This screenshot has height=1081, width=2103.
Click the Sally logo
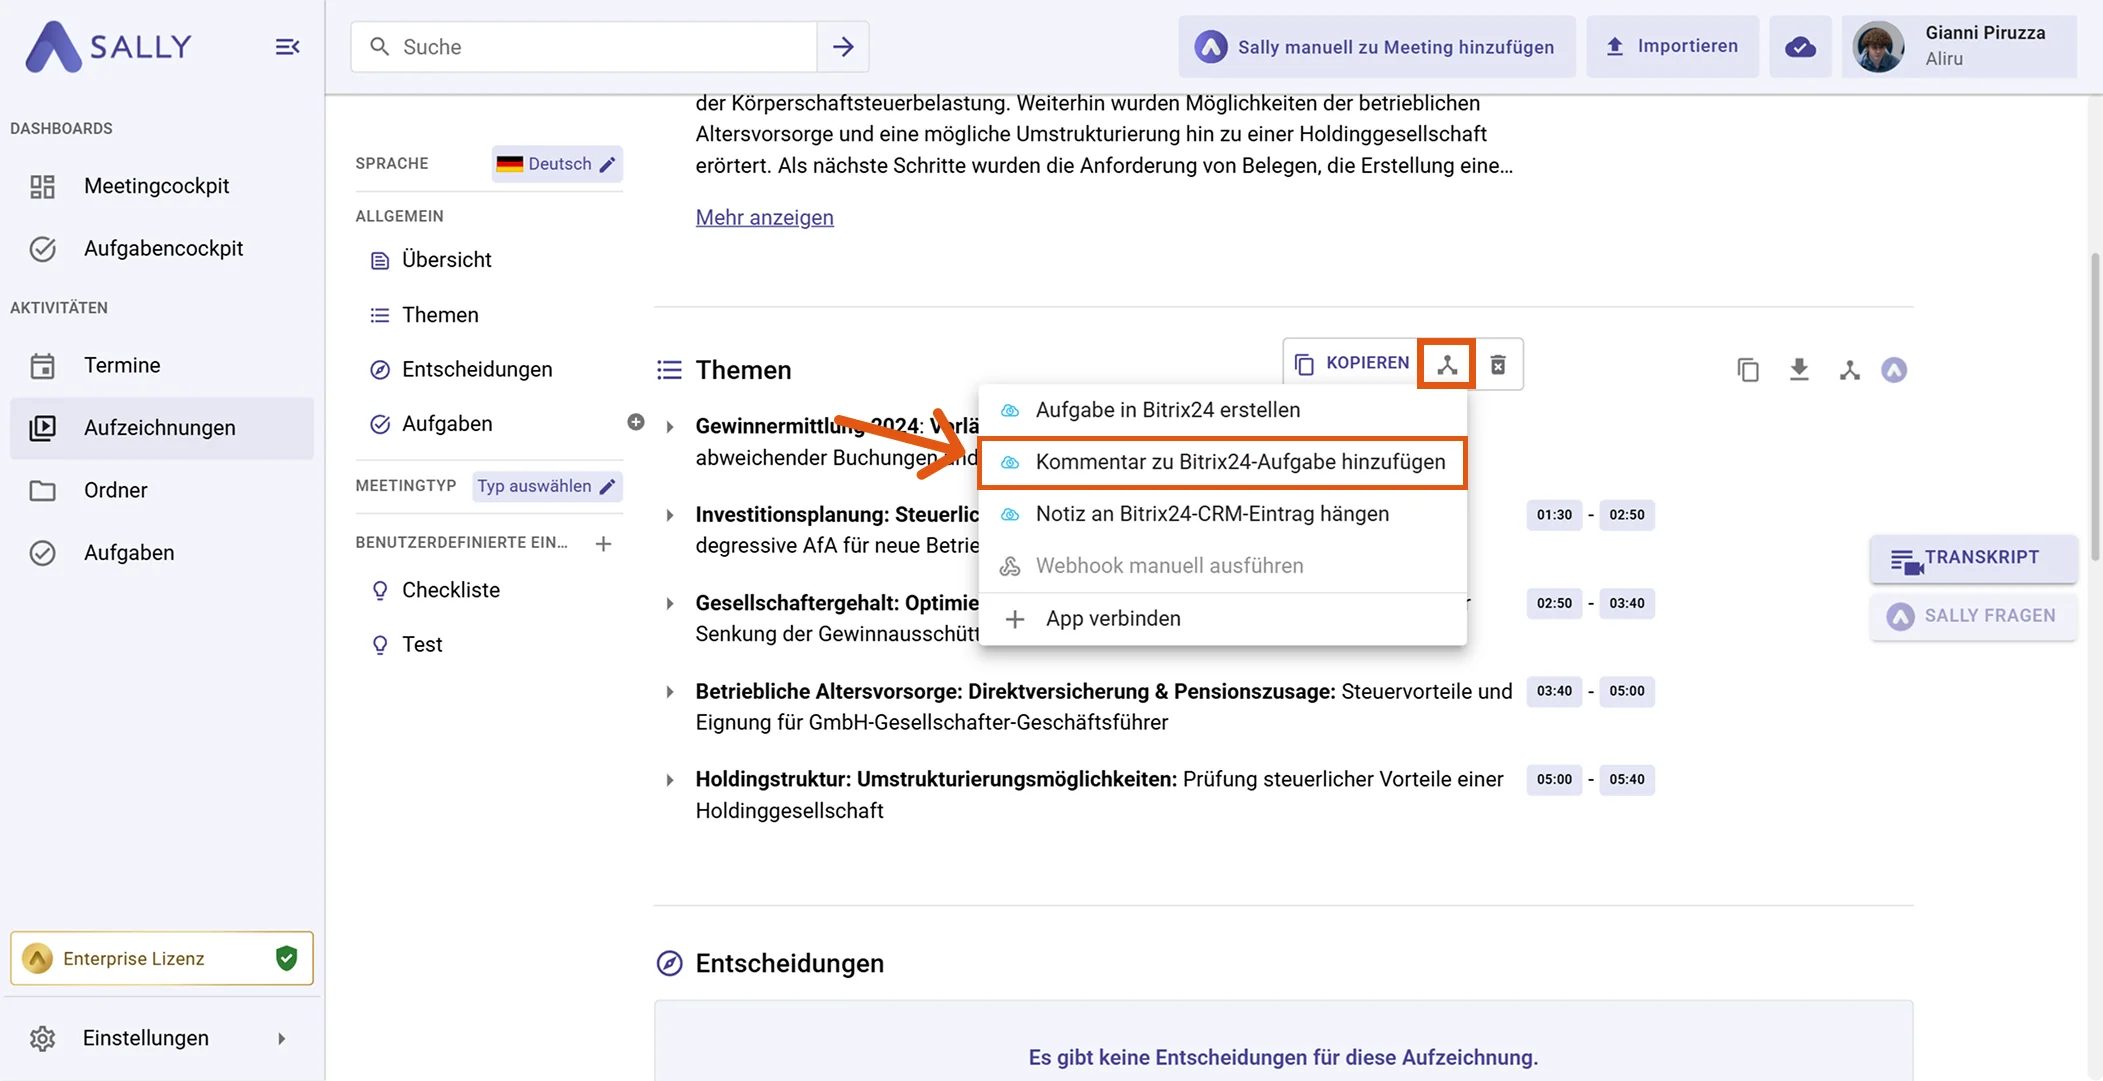tap(108, 47)
